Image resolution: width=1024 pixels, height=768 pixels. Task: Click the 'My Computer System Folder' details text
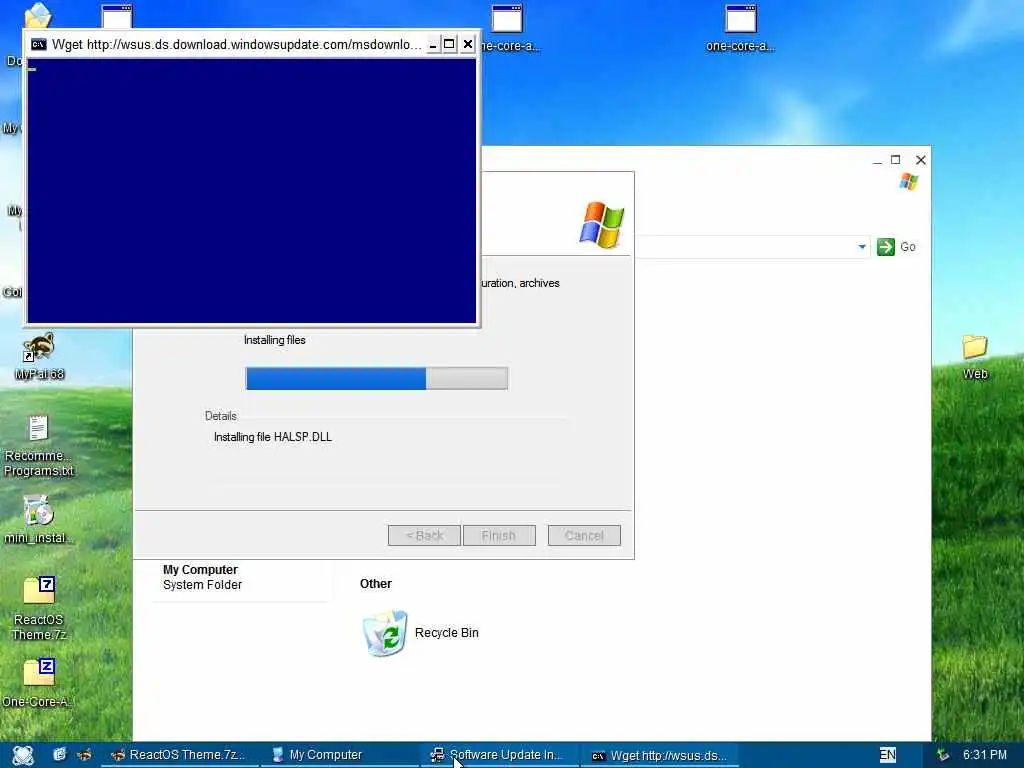[x=202, y=577]
